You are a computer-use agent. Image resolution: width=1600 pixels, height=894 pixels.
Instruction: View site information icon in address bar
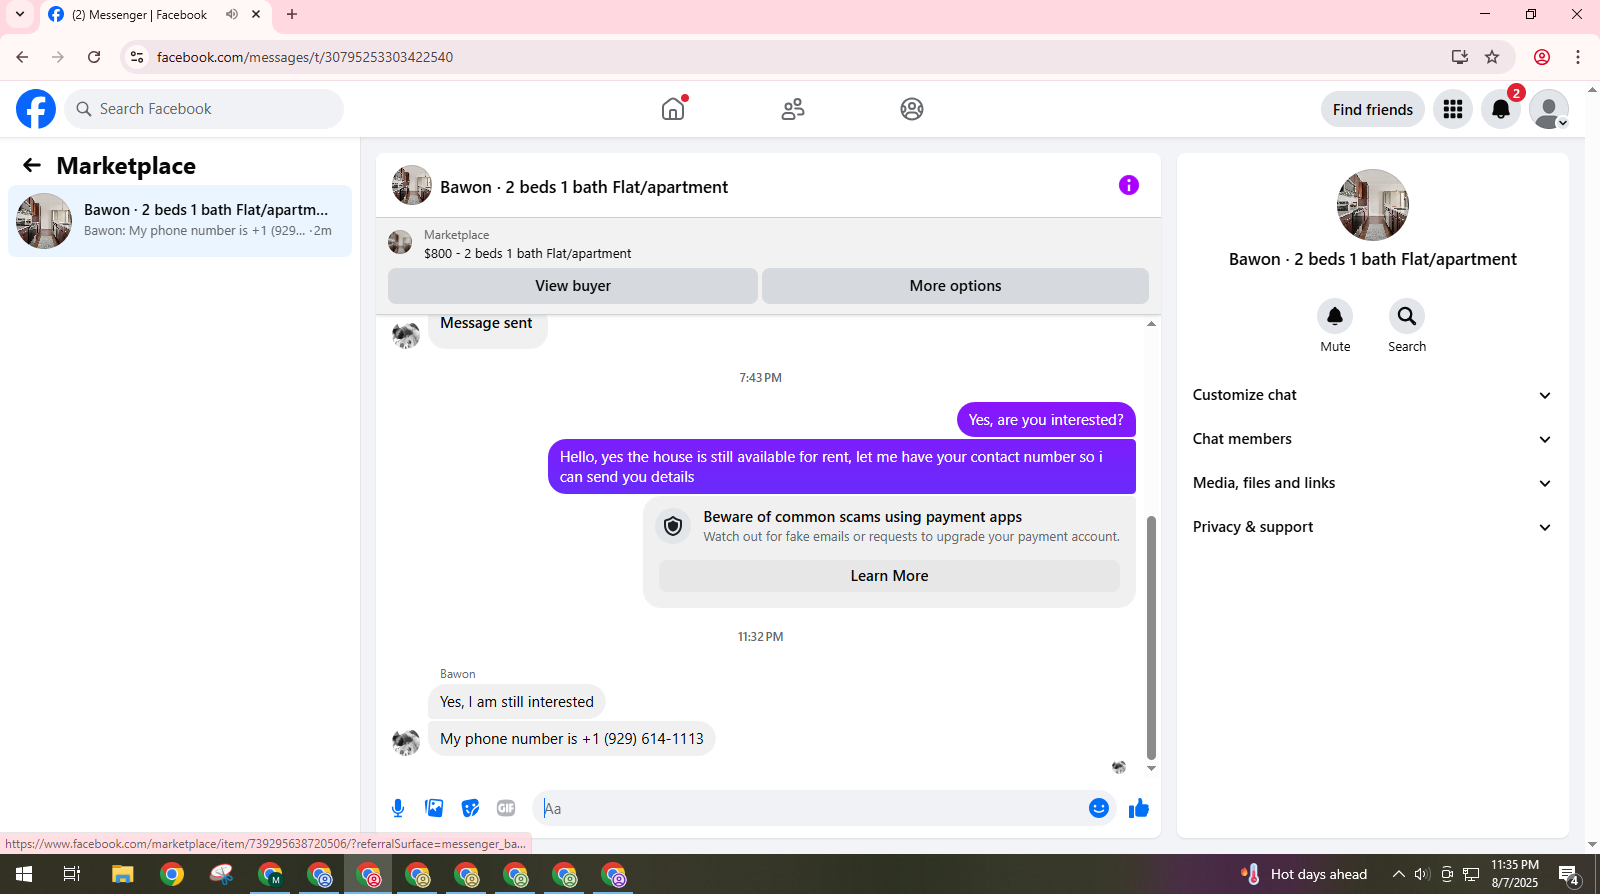138,57
